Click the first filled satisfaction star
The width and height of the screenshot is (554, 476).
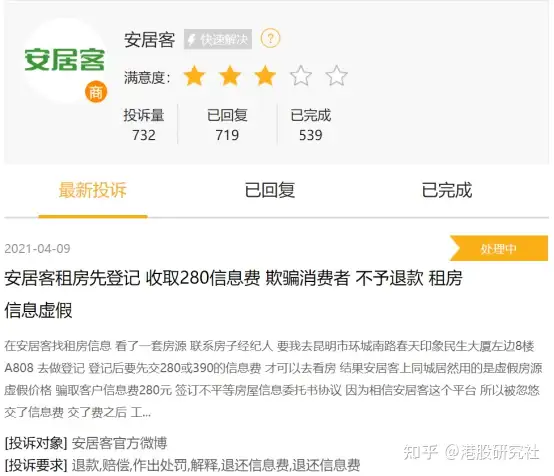(x=194, y=76)
